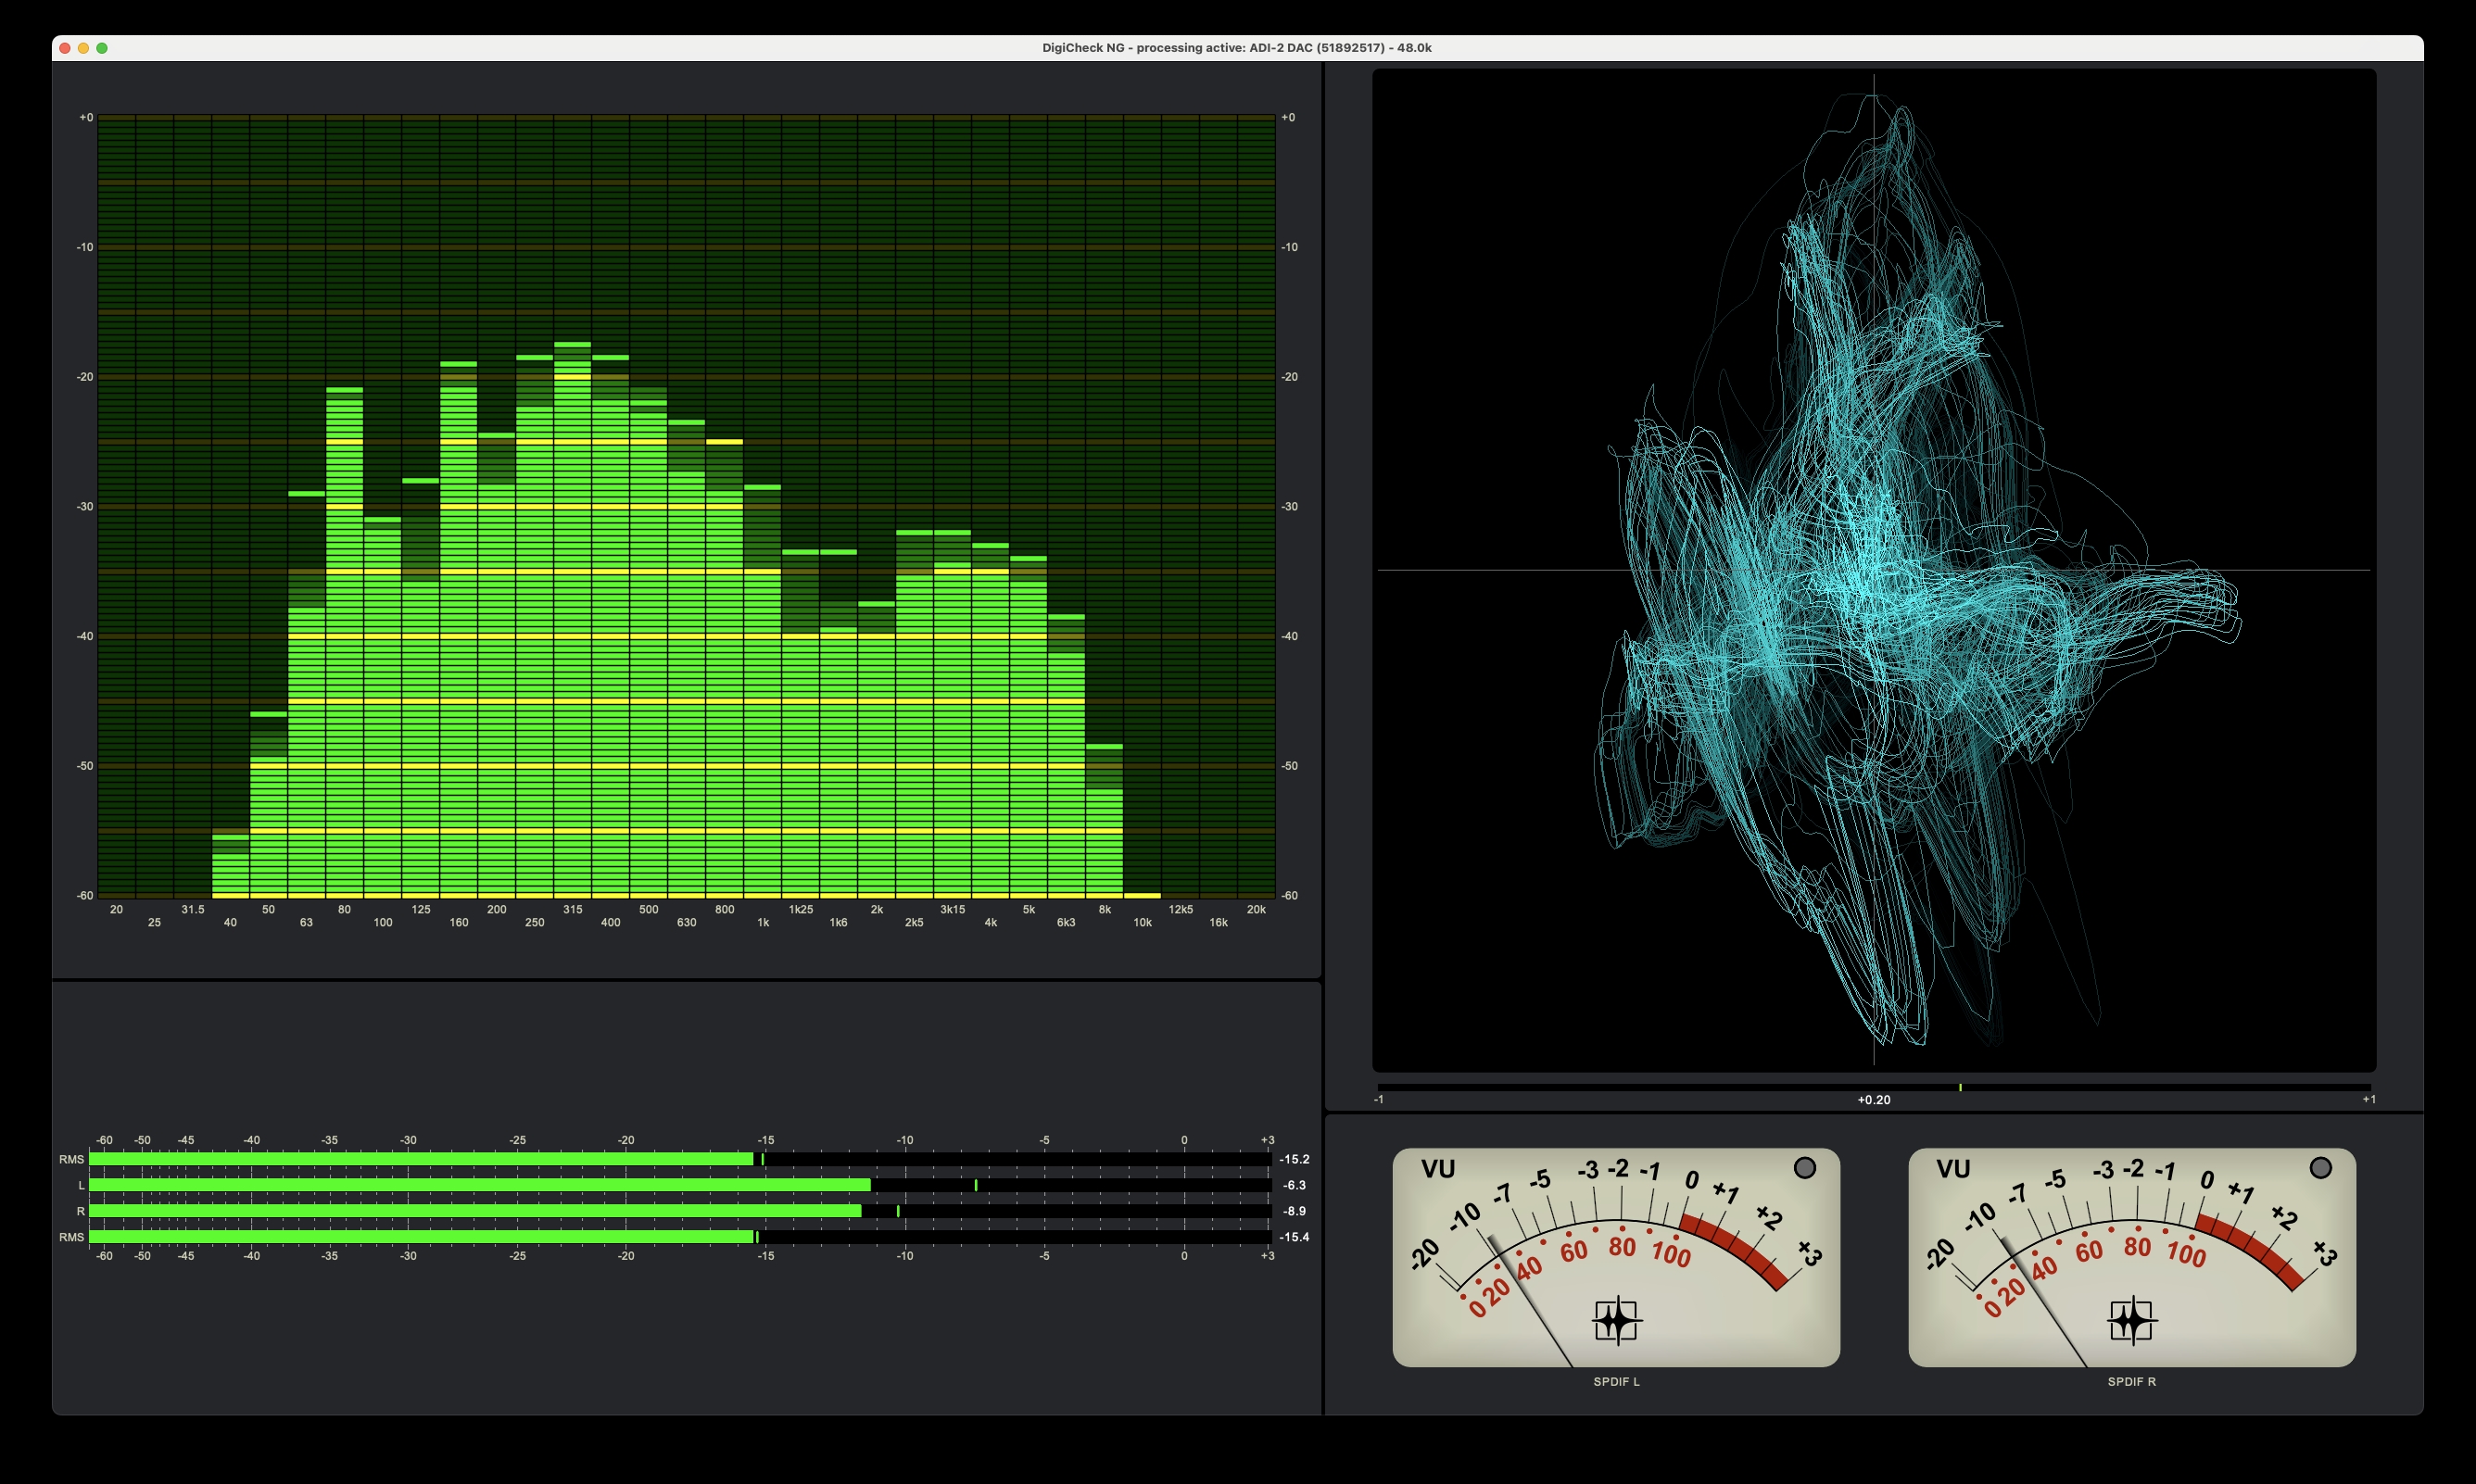Click the 630 frequency label
Screen dimensions: 2476x1484
coord(687,923)
